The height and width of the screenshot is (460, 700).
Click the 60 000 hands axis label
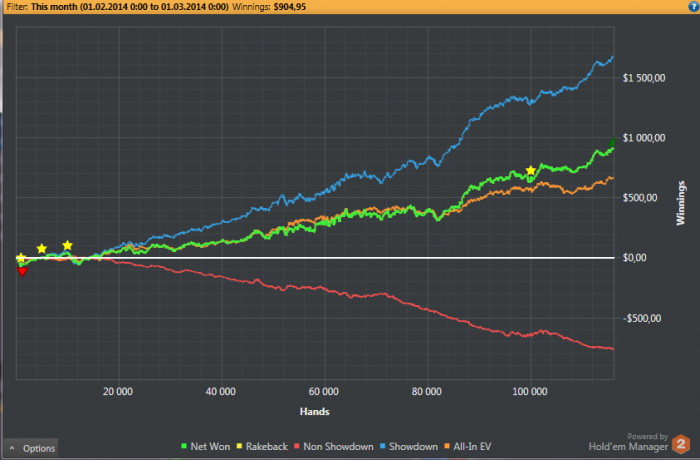click(324, 392)
